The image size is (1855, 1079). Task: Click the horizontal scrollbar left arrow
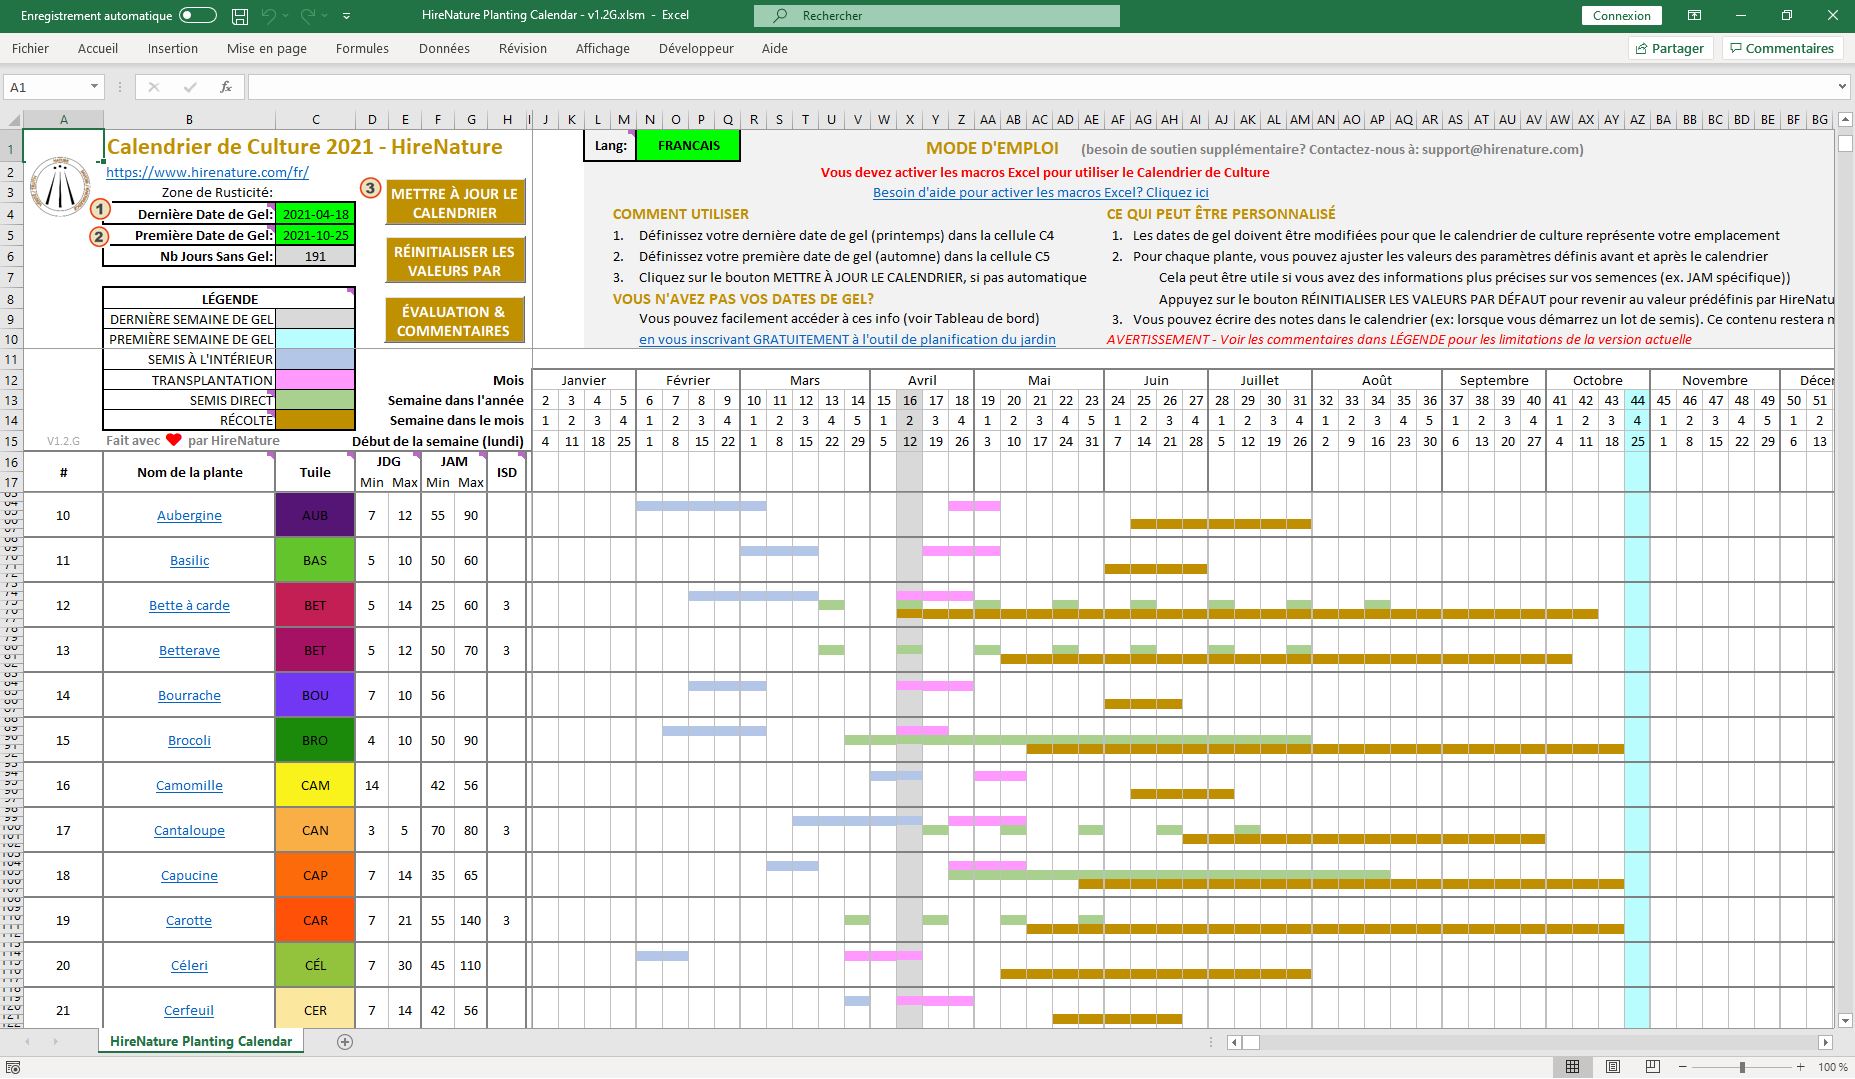(x=1235, y=1042)
